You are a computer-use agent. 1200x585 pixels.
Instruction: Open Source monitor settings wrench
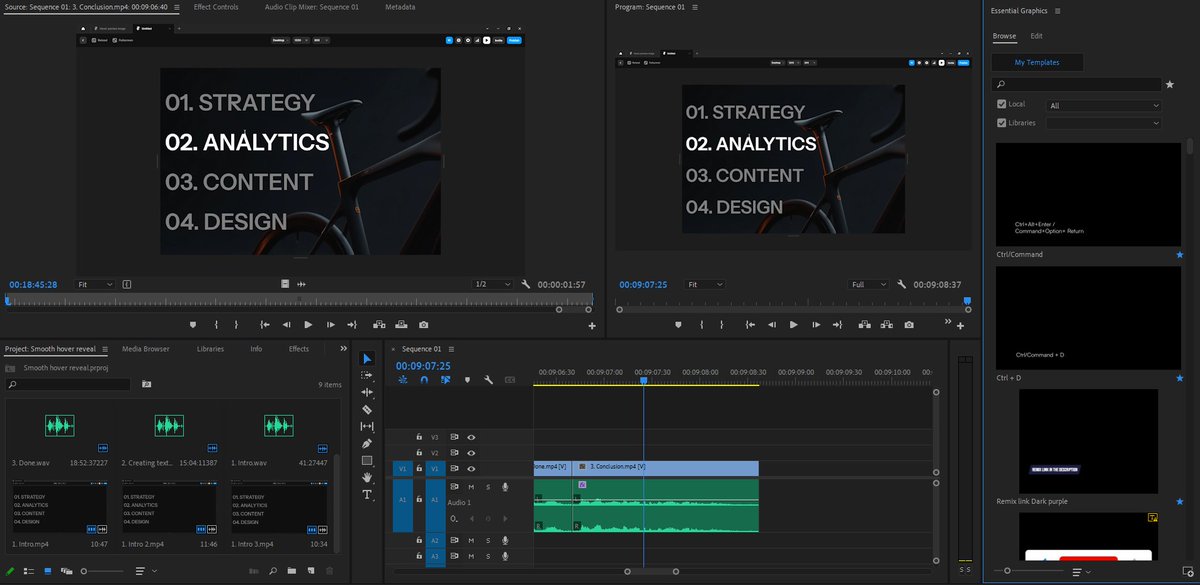[527, 285]
